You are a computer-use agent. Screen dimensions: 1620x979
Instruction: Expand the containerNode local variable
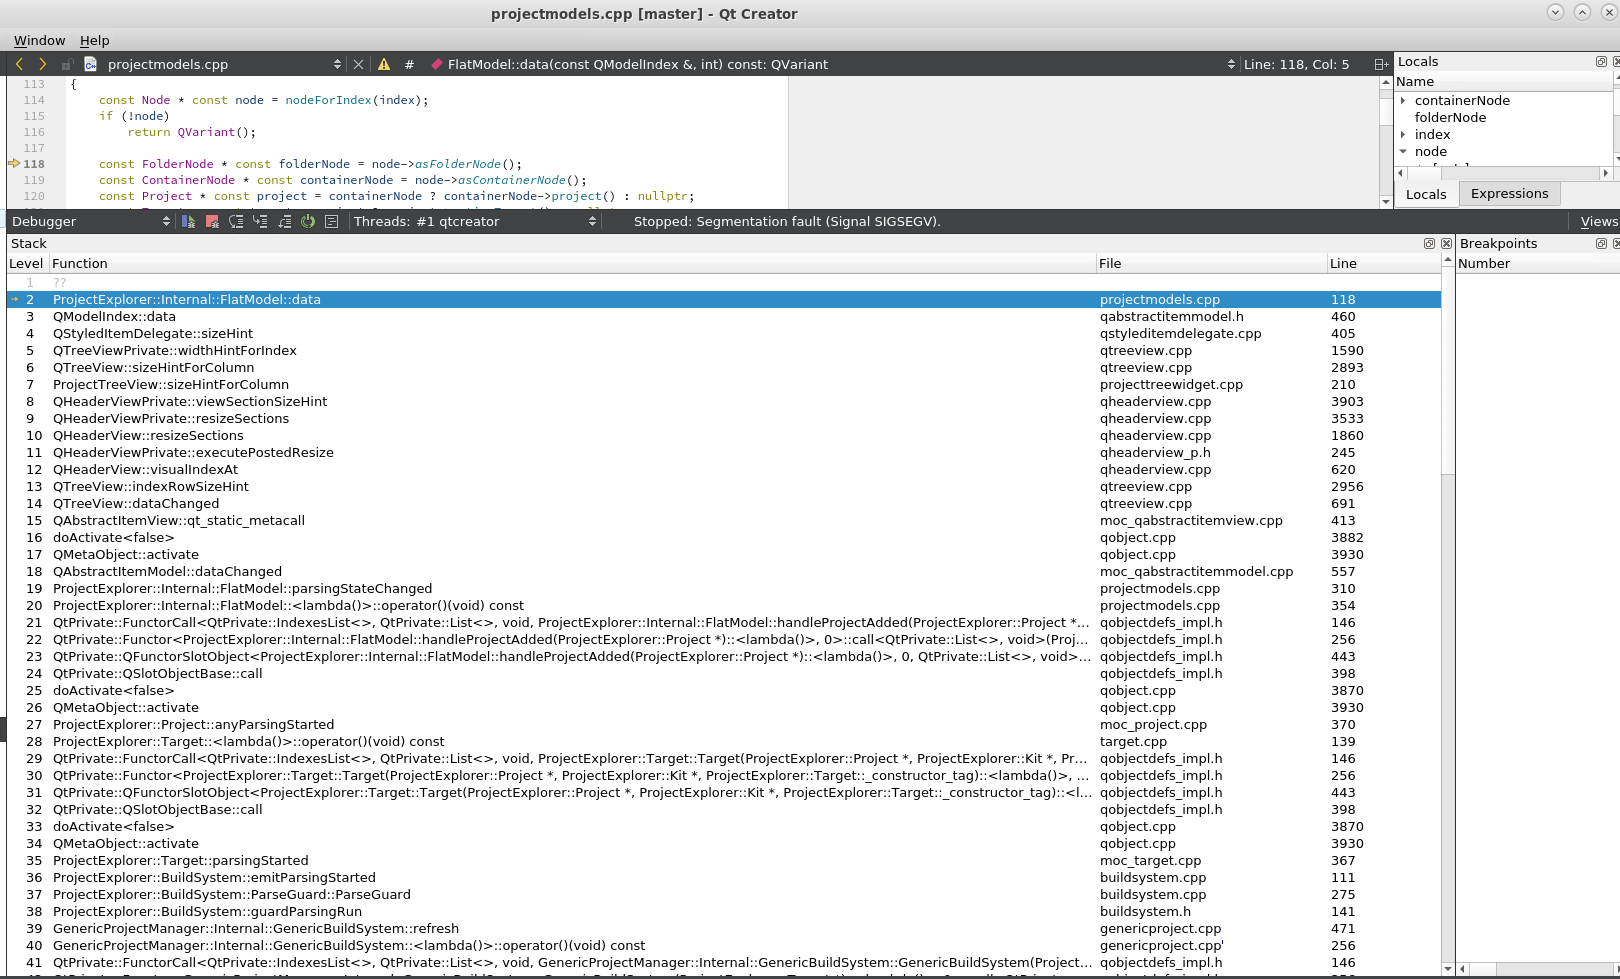(1403, 100)
